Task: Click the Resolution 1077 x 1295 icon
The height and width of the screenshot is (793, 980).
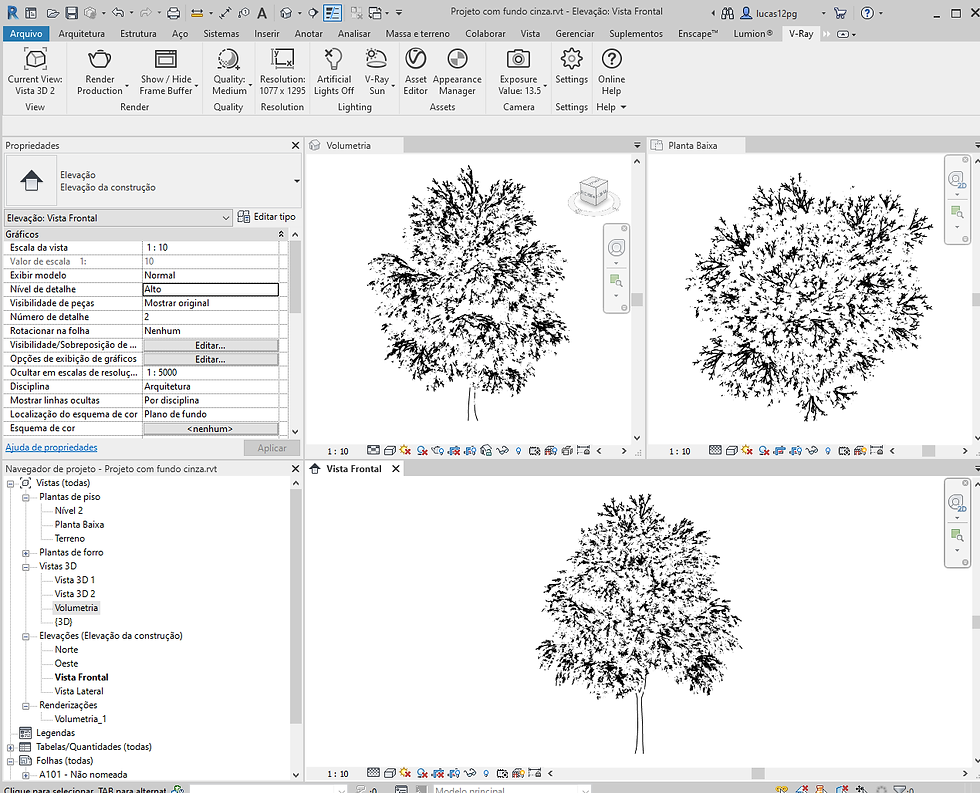Action: (x=282, y=72)
